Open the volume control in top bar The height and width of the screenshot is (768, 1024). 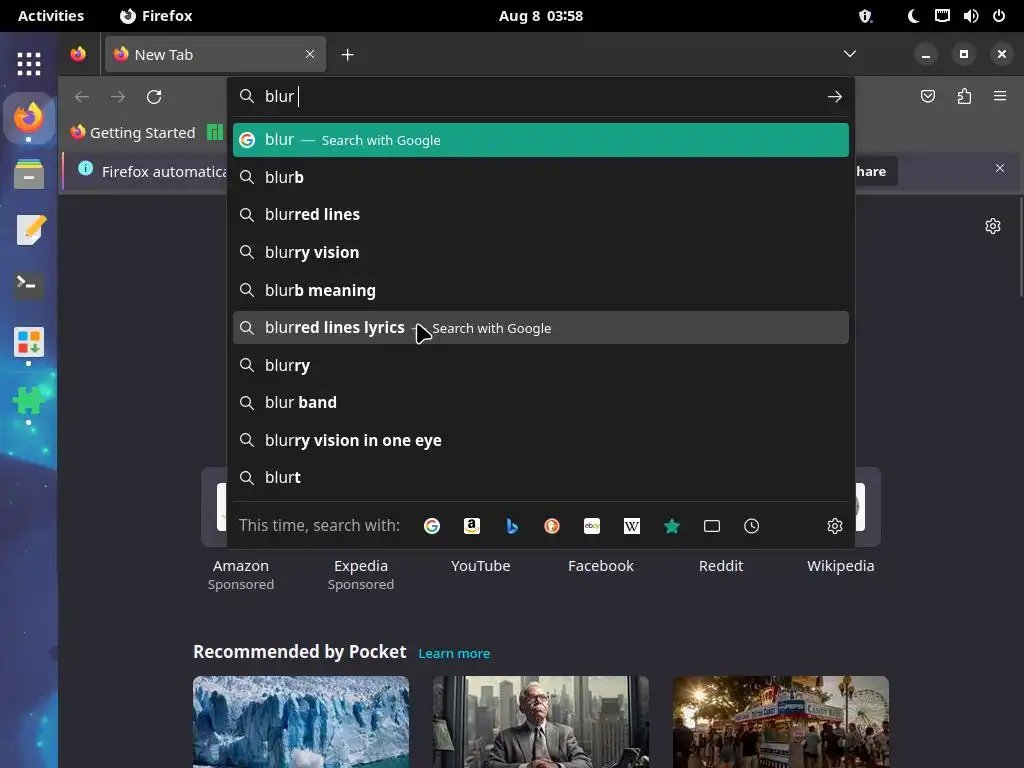(x=971, y=16)
